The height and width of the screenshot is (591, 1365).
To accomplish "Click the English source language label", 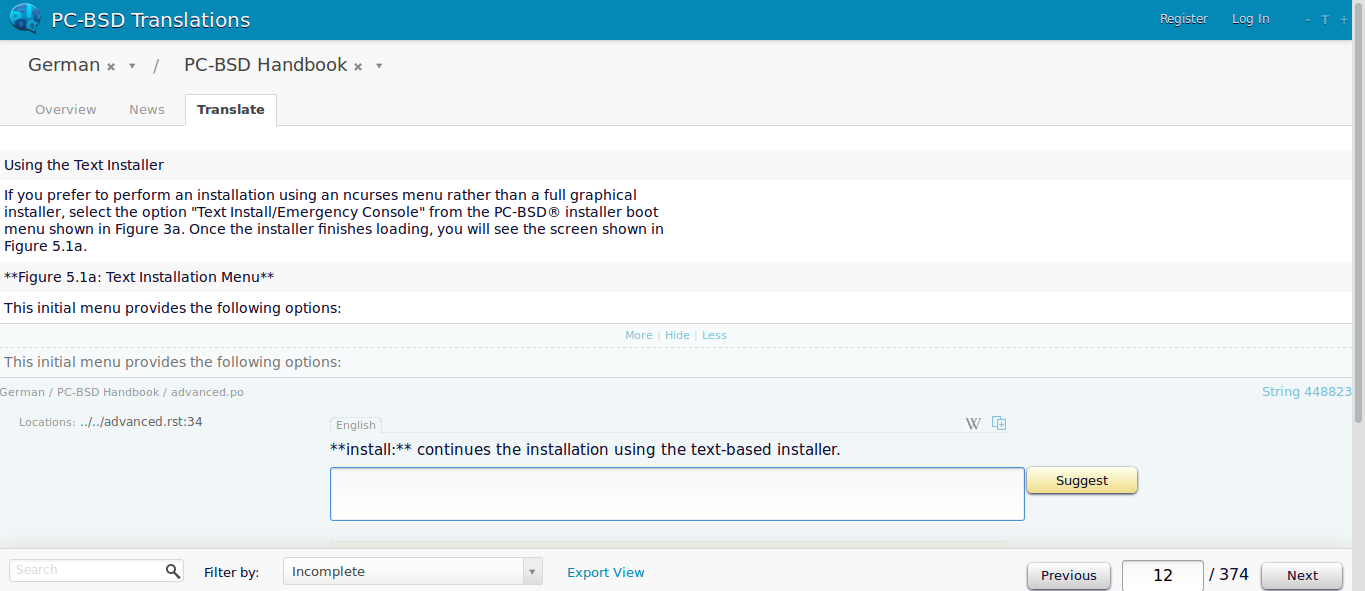I will 356,425.
